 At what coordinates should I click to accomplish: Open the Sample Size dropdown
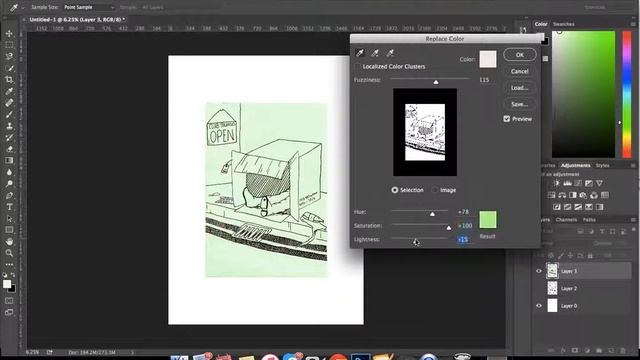coord(89,7)
